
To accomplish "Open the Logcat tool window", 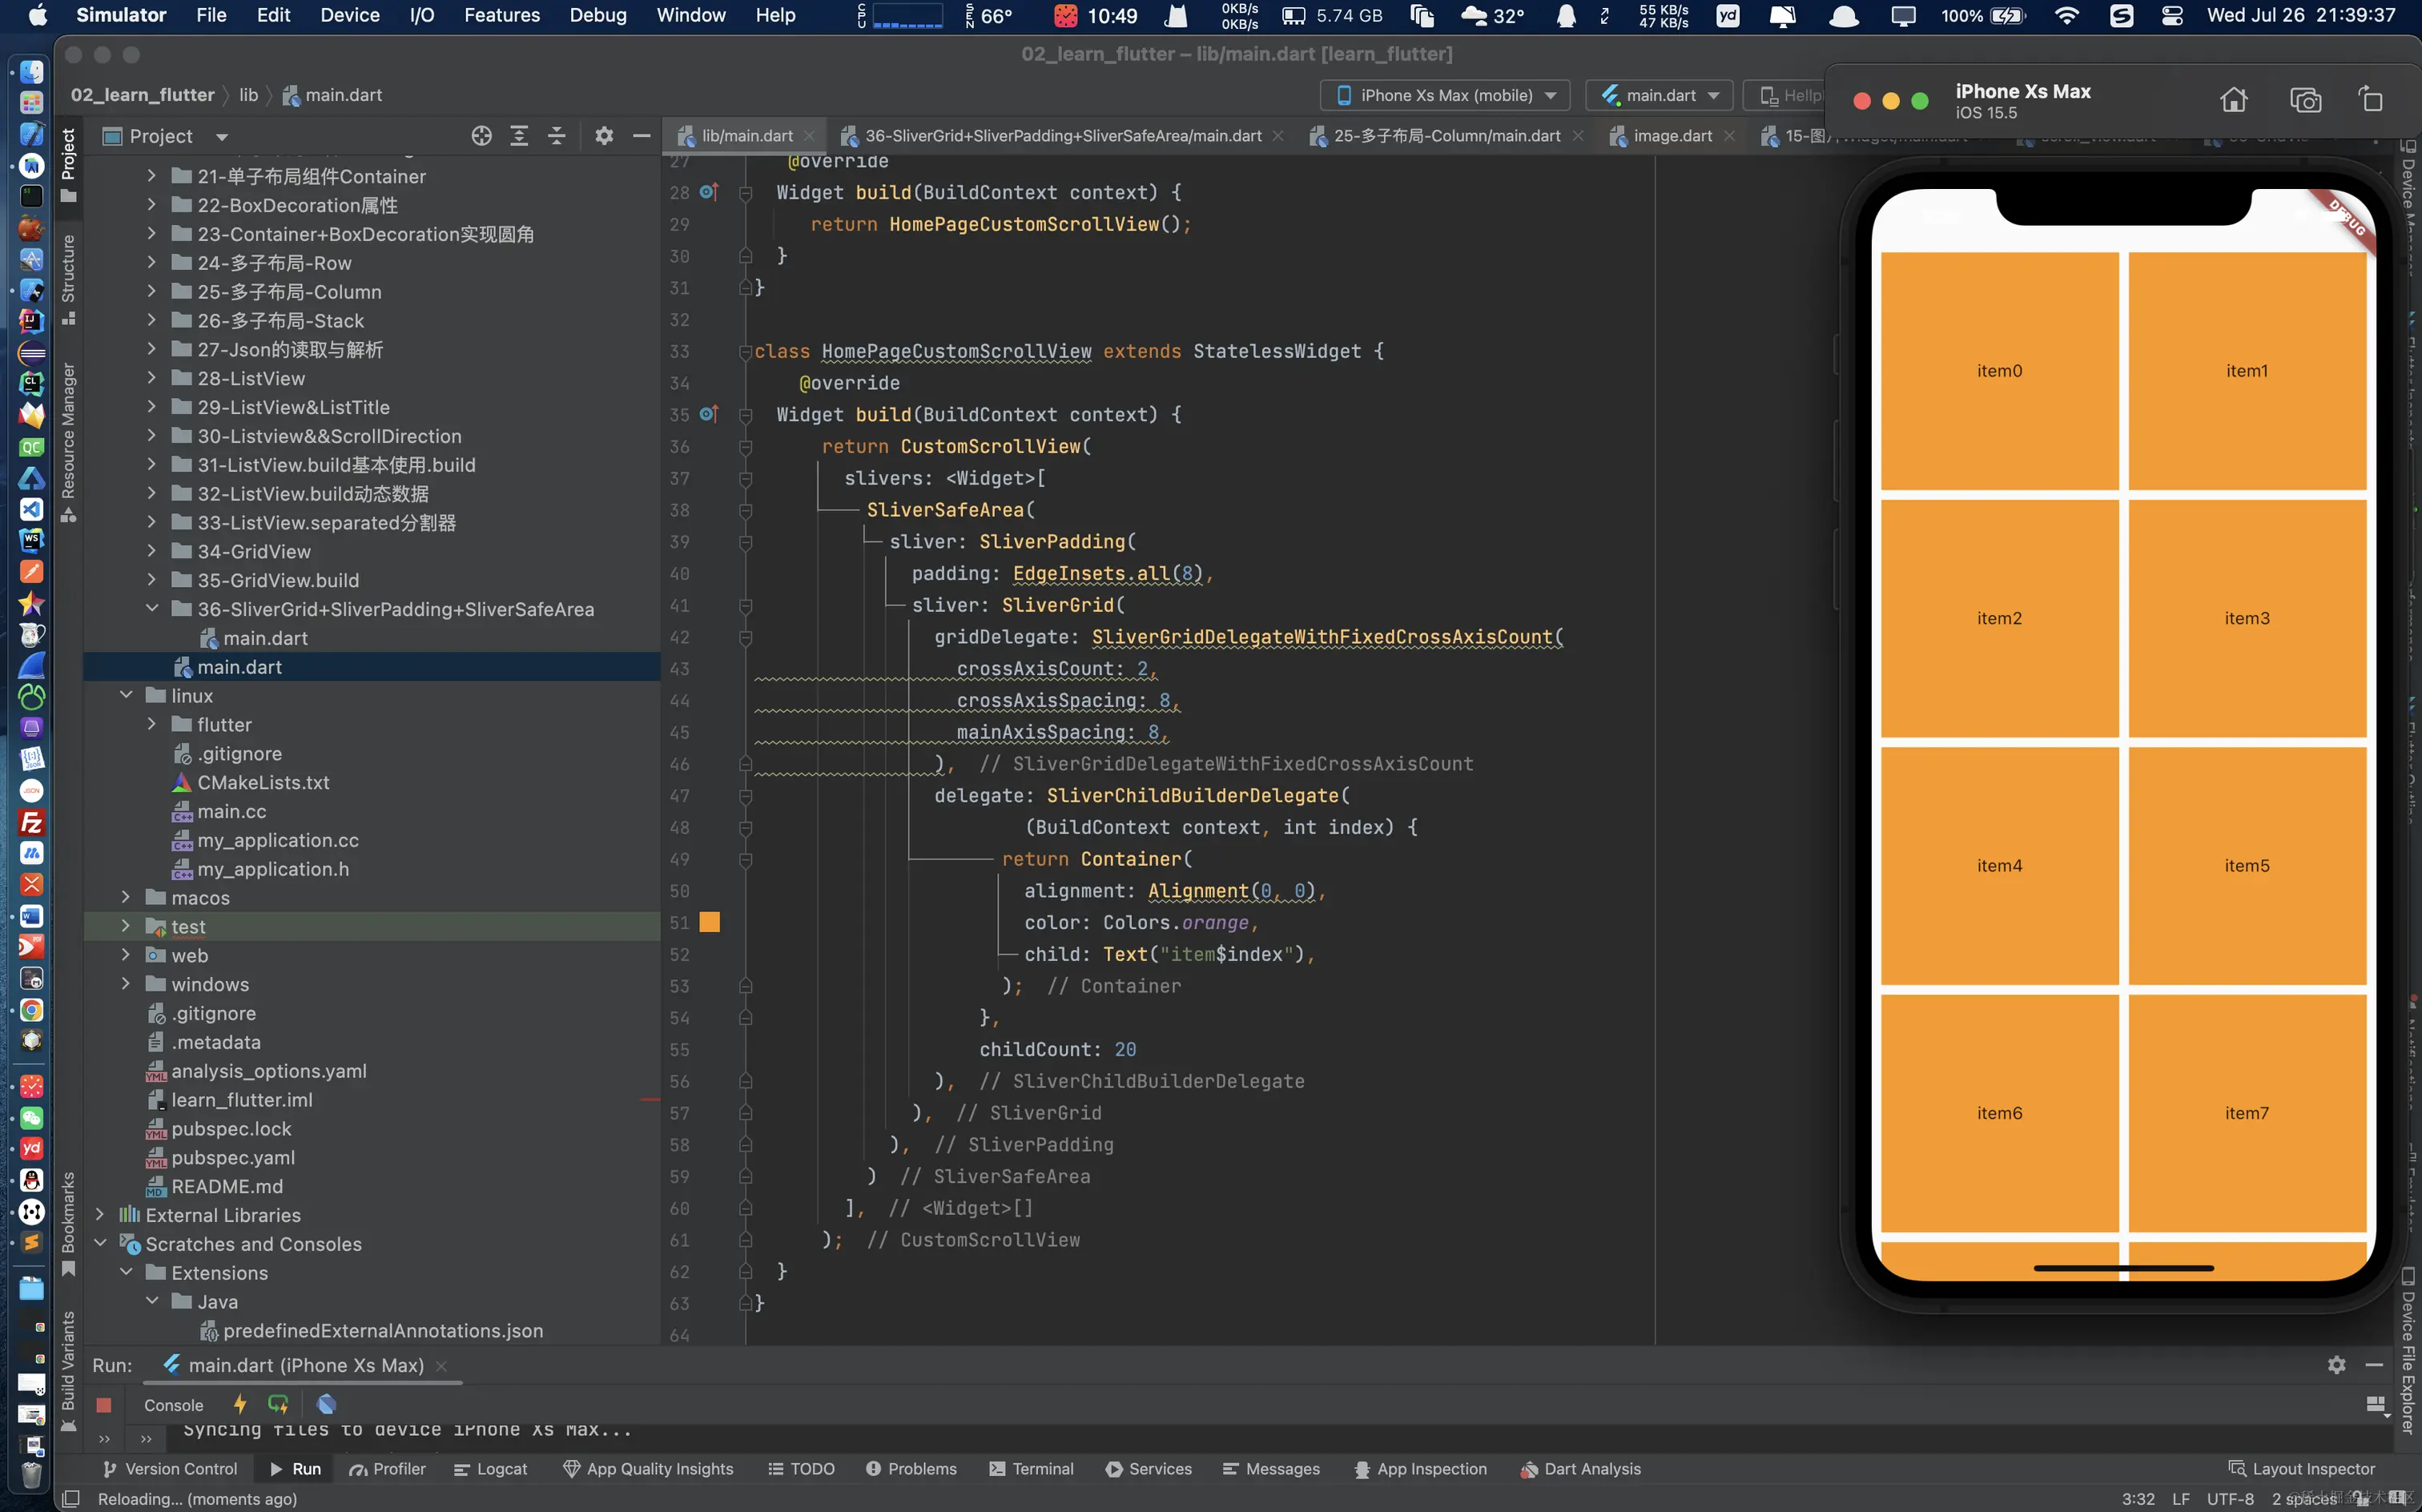I will click(490, 1469).
